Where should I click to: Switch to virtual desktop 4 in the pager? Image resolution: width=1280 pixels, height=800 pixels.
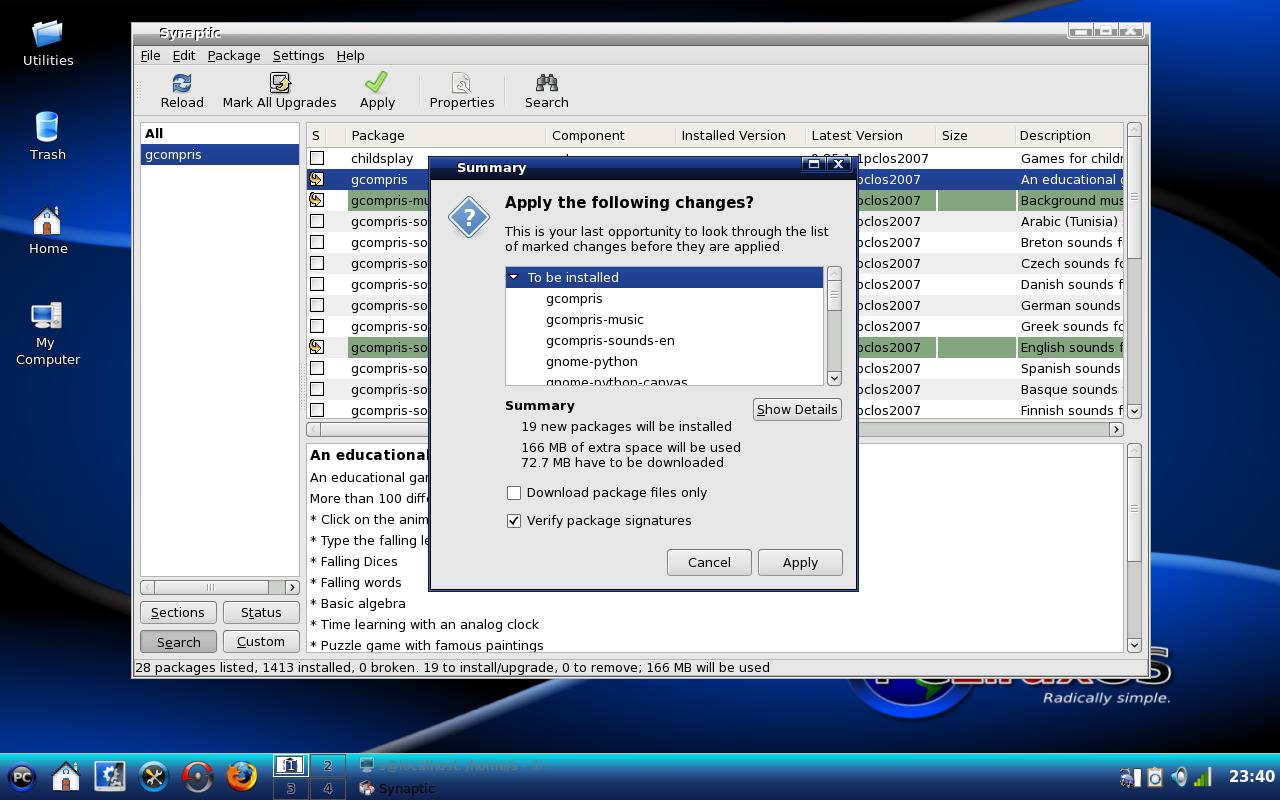[x=327, y=788]
